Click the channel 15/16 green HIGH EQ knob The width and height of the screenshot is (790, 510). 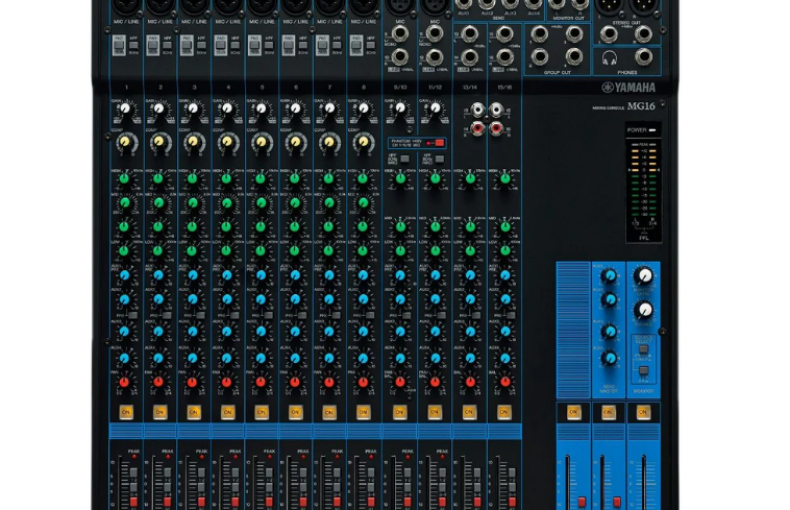505,178
